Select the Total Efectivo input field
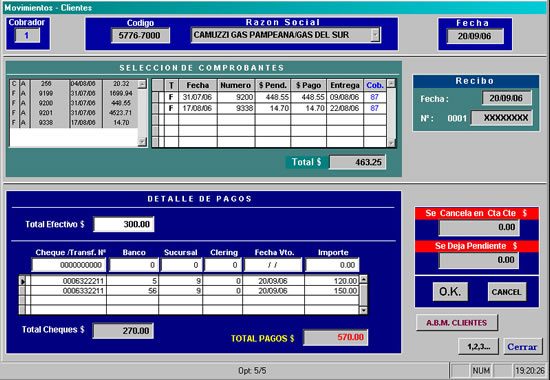Screen dimensions: 550x380 point(123,224)
